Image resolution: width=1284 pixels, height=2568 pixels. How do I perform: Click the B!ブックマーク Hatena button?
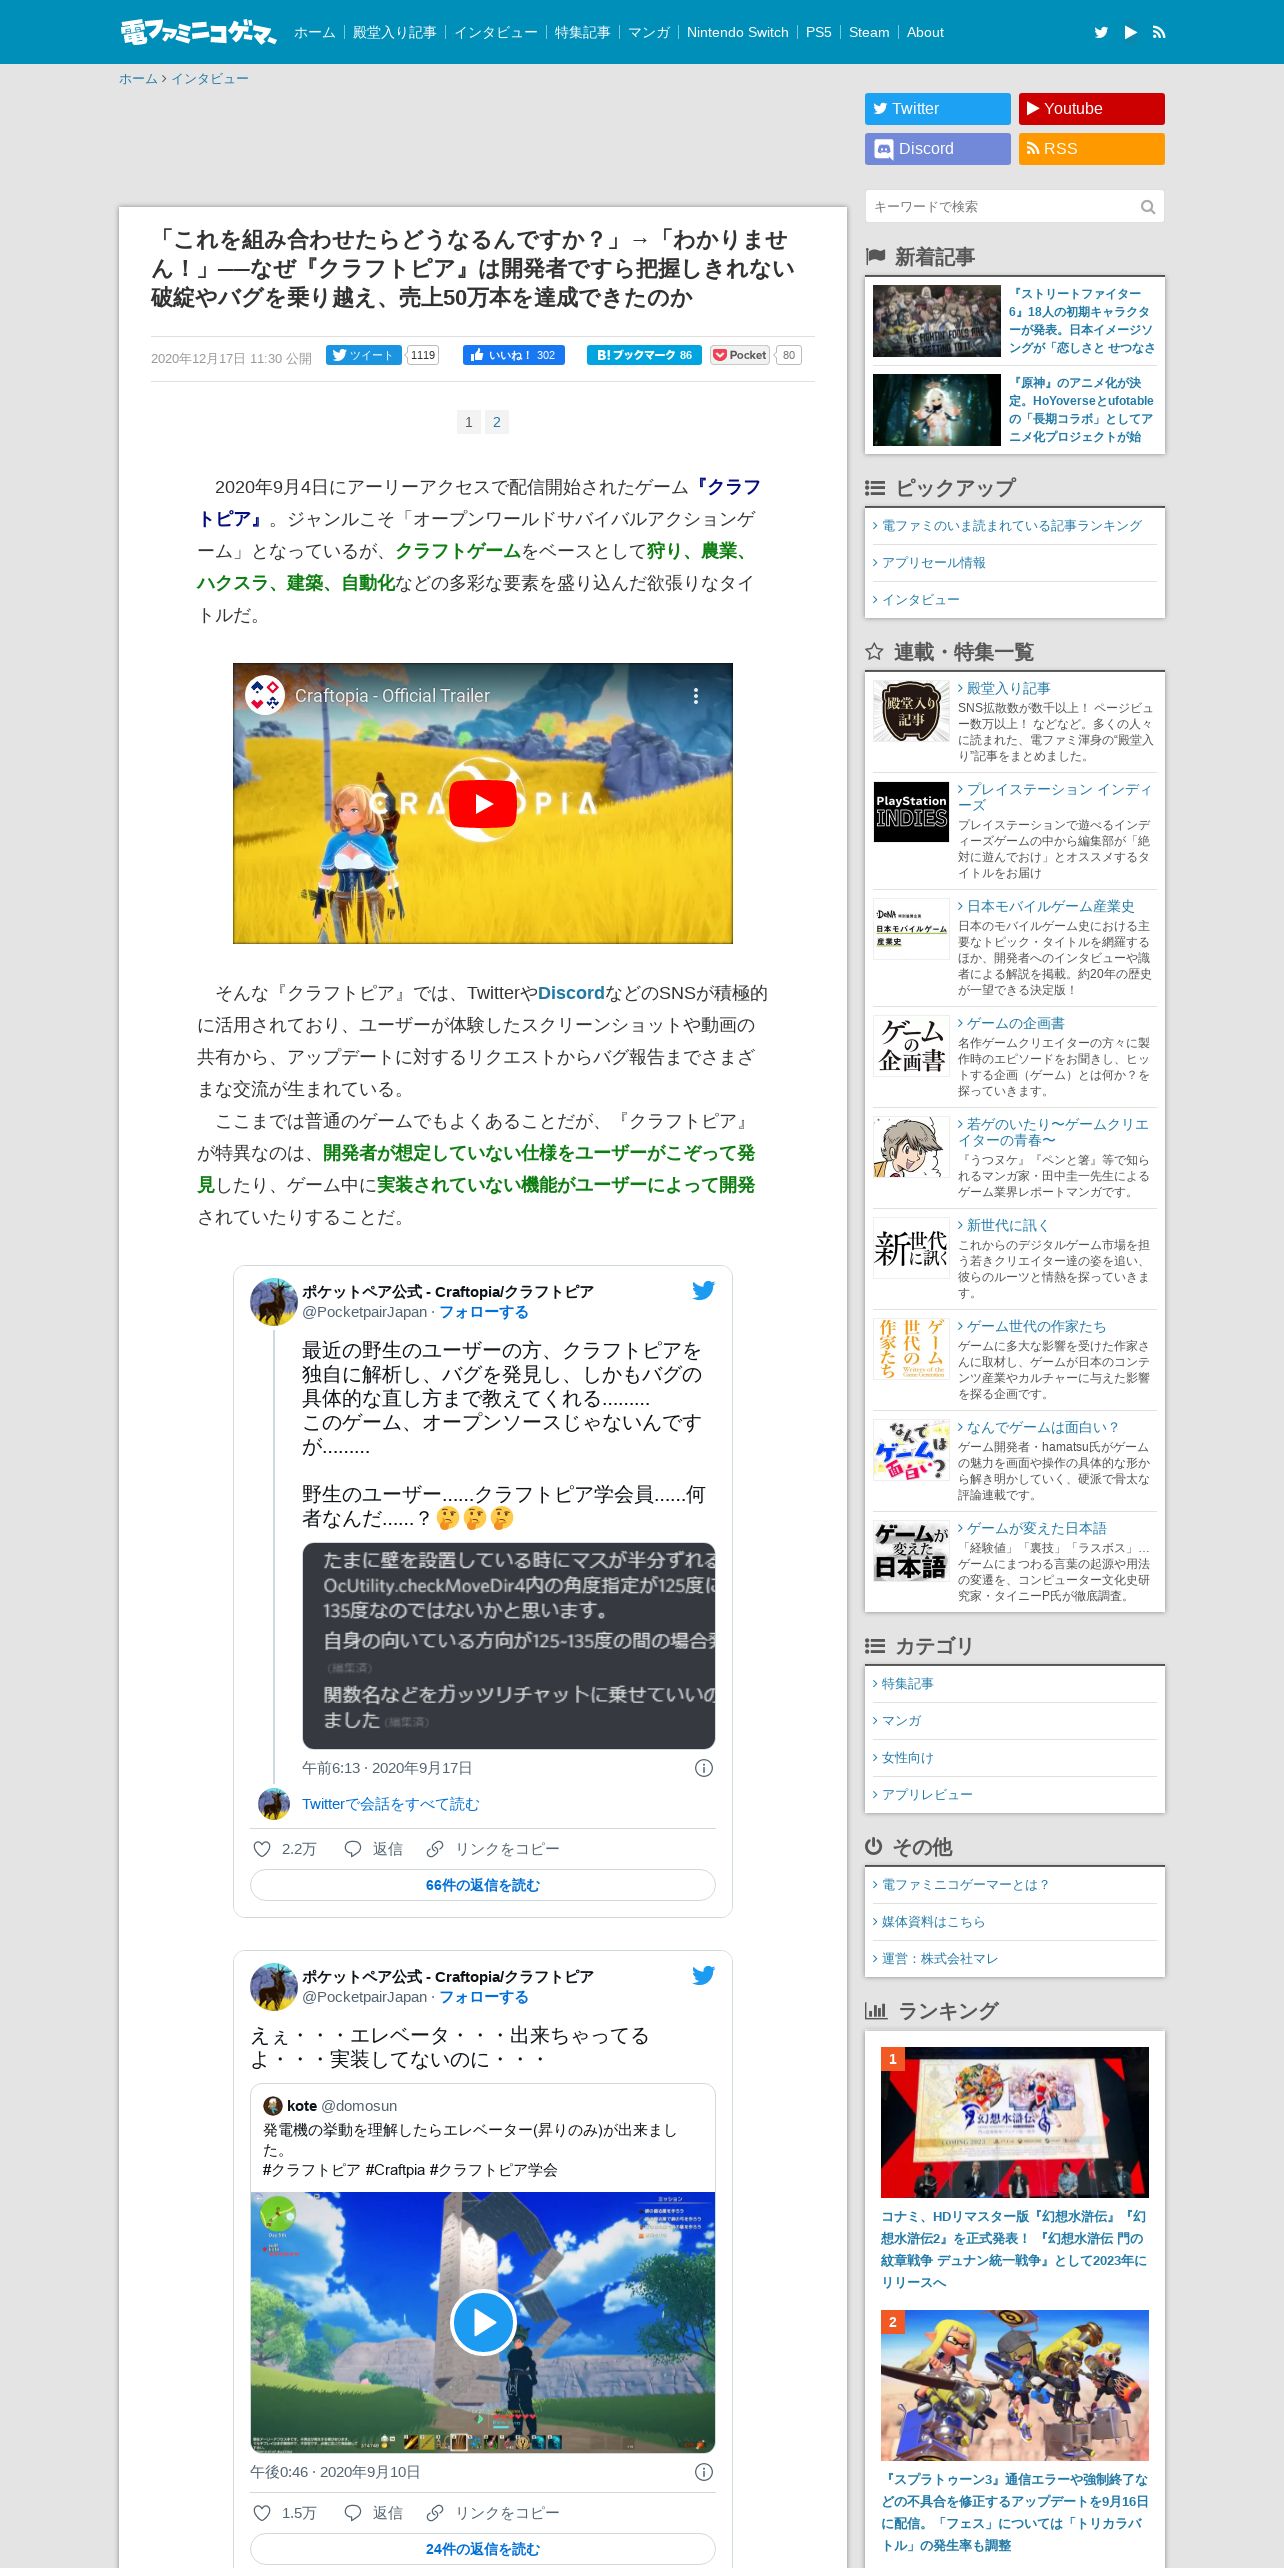tap(644, 355)
